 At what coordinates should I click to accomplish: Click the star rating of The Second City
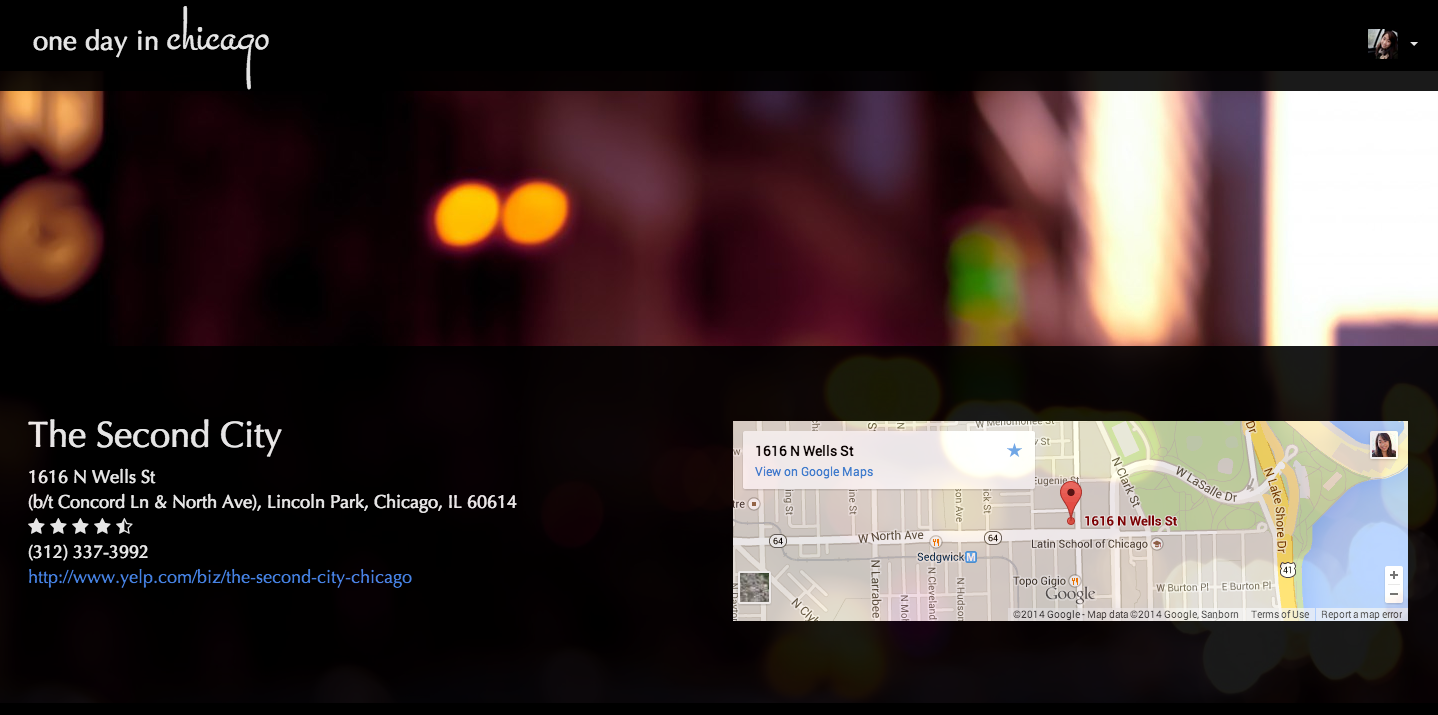[80, 526]
